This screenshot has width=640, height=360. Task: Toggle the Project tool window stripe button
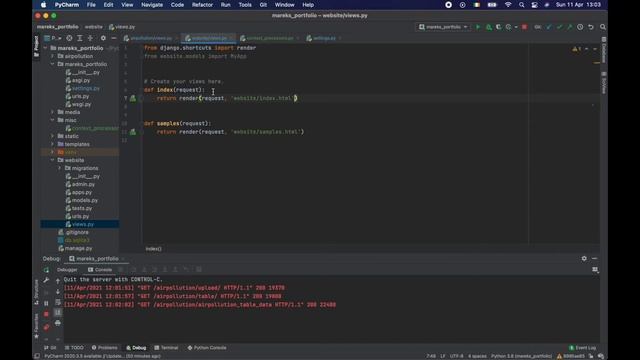coord(36,46)
